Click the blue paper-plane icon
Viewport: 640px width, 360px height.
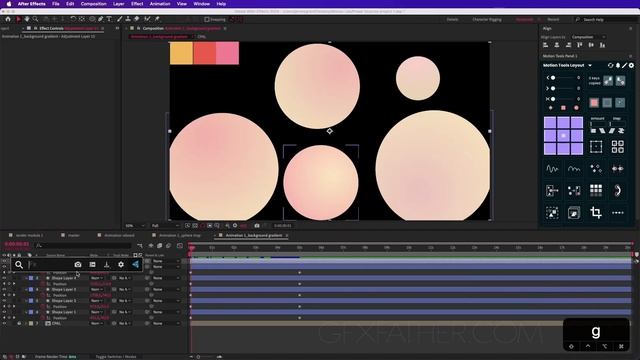point(136,264)
